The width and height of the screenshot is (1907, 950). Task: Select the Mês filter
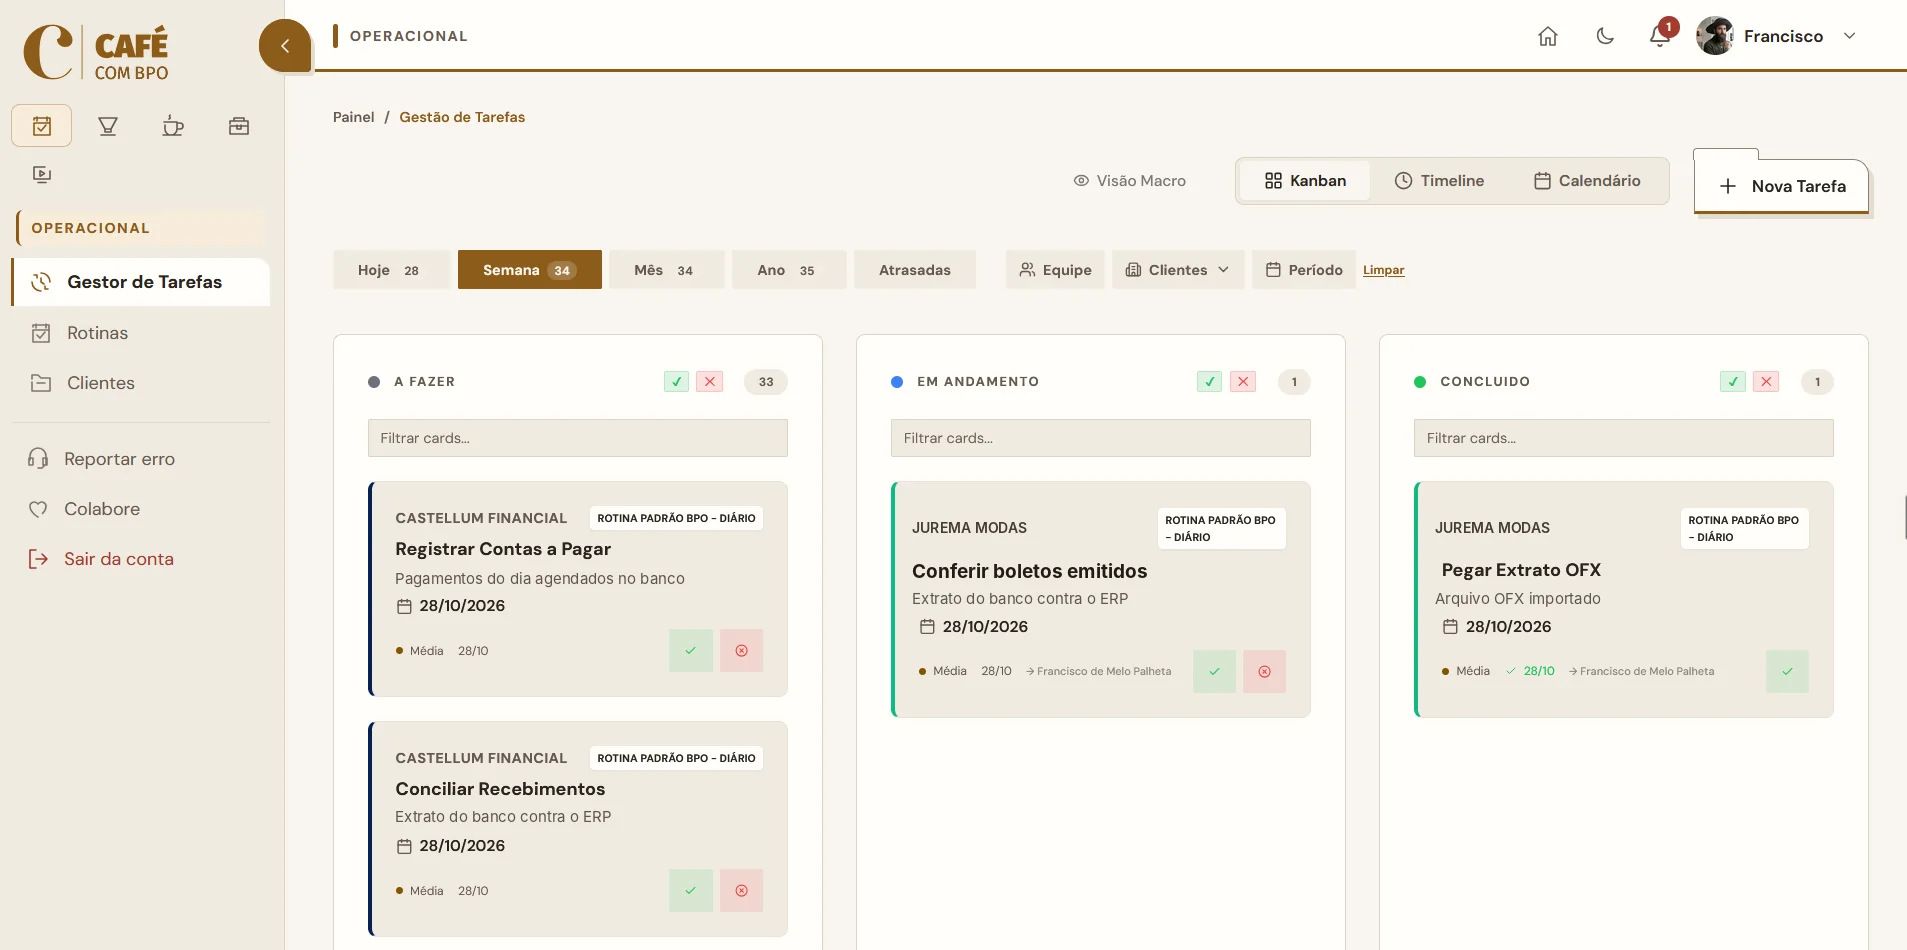pyautogui.click(x=666, y=270)
